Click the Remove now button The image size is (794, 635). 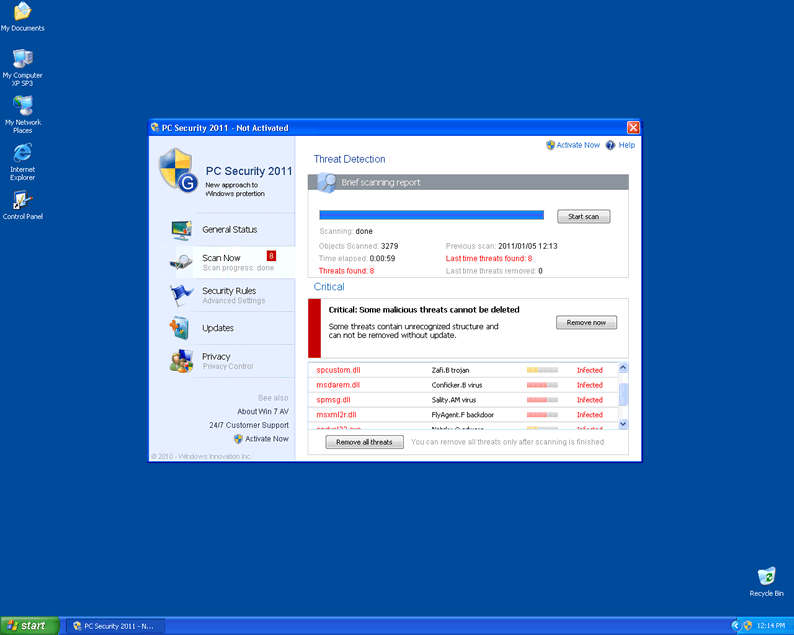pyautogui.click(x=586, y=323)
